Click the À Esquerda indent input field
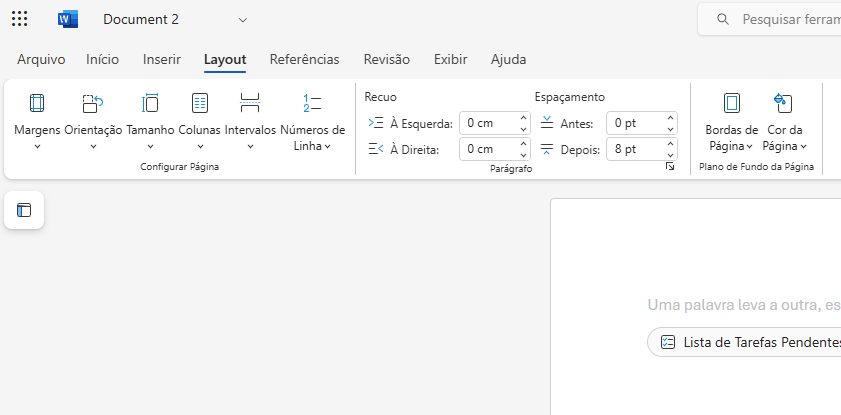 [x=487, y=123]
